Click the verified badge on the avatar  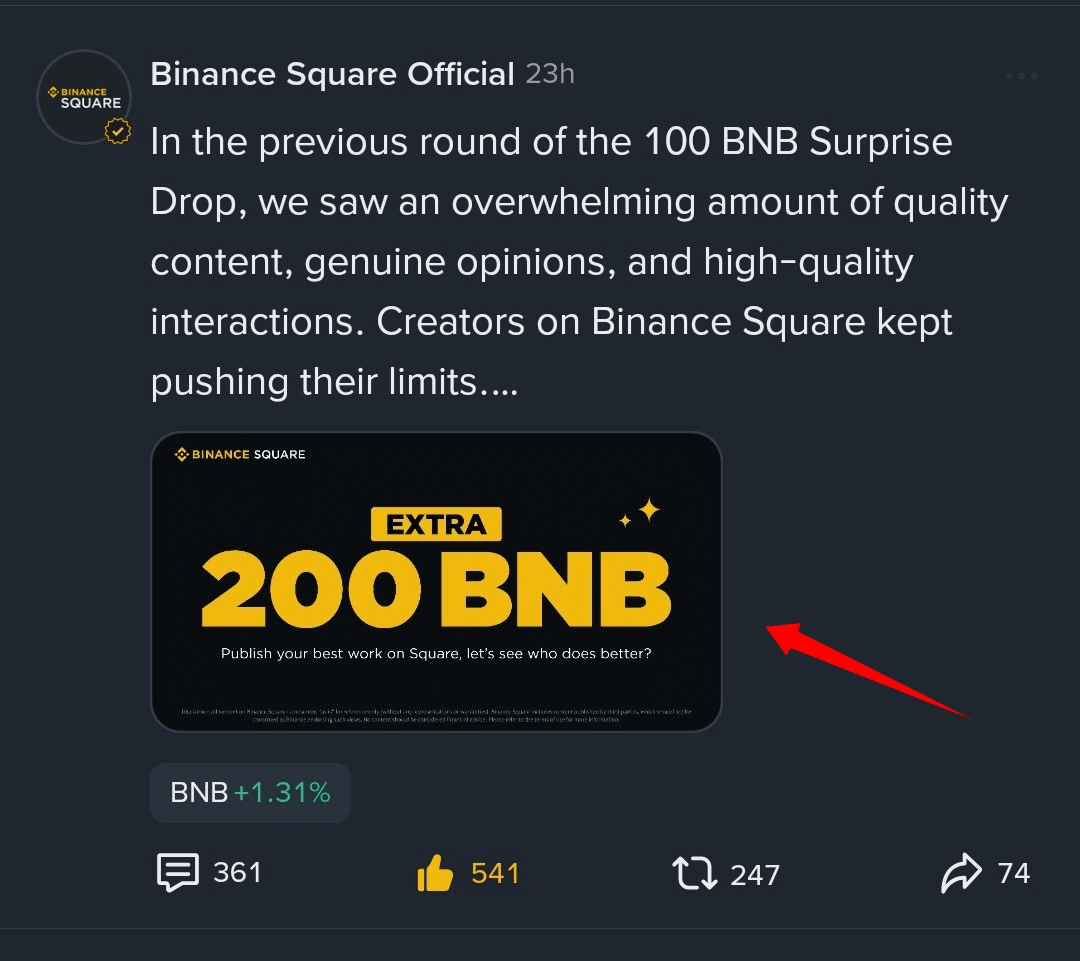118,132
